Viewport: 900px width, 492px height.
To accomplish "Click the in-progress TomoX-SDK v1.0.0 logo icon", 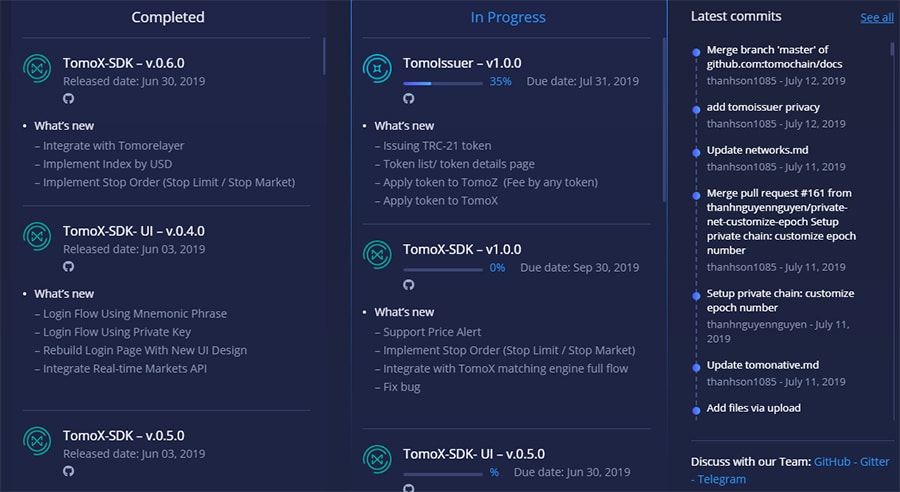I will pos(378,255).
